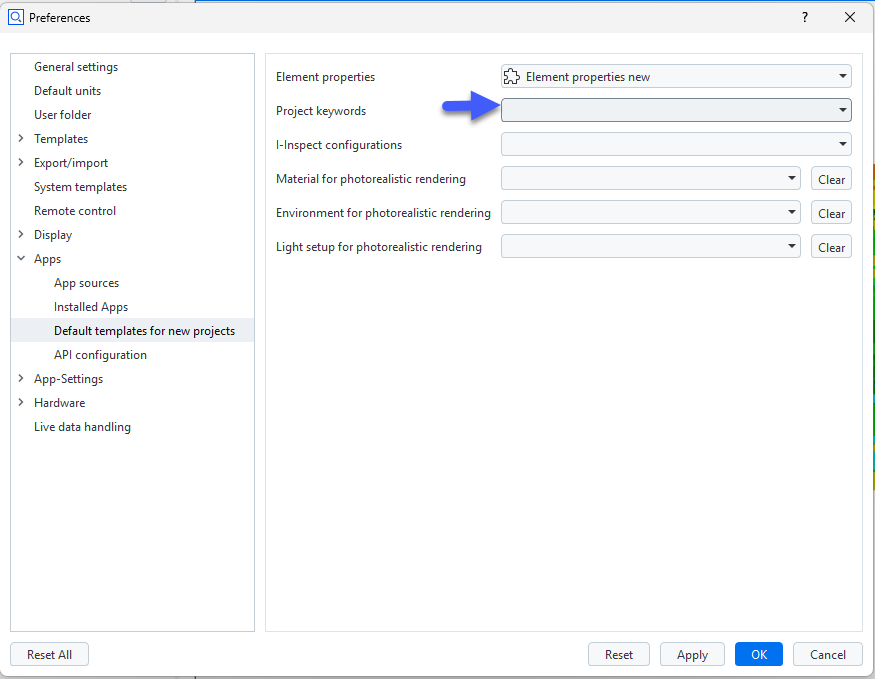Open Material for photorealistic rendering dropdown
Image resolution: width=875 pixels, height=679 pixels.
pos(650,179)
